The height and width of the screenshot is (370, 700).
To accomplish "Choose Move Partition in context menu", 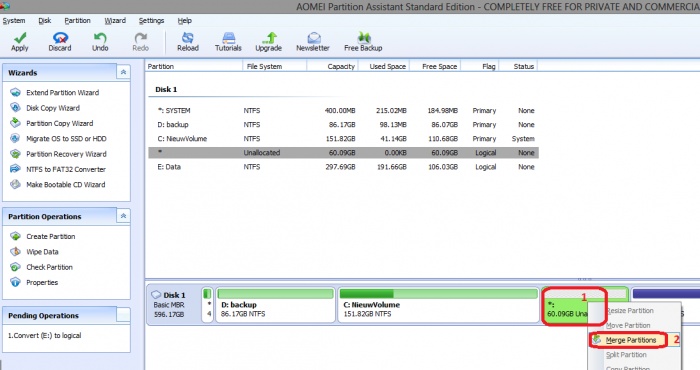I will [628, 325].
